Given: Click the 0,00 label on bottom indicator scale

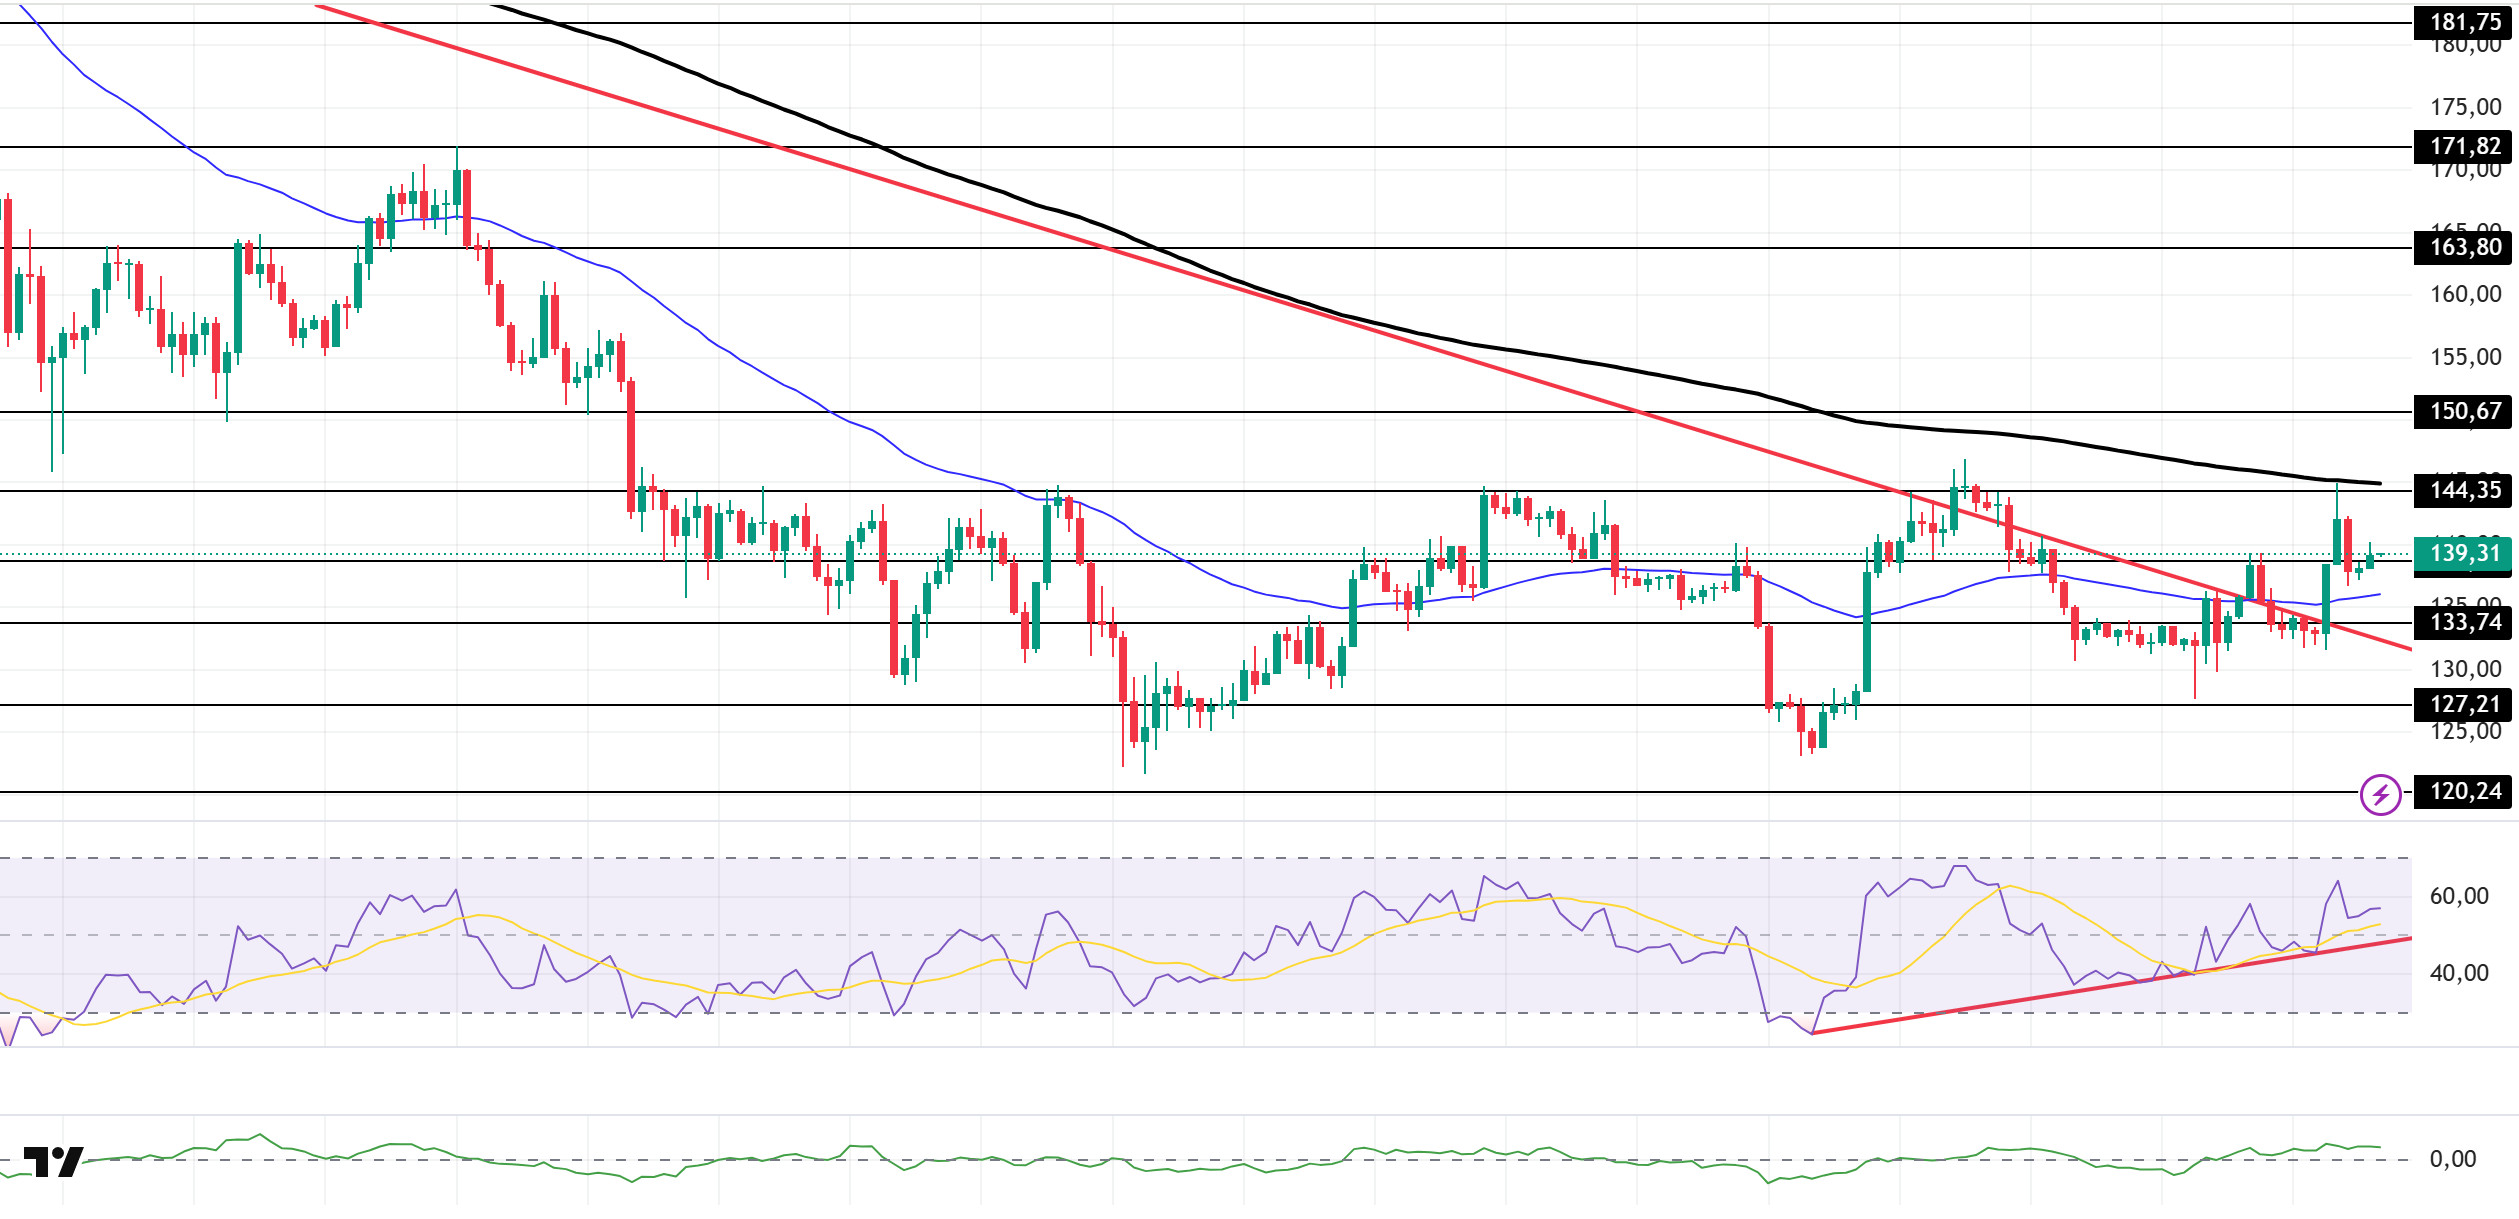Looking at the screenshot, I should coord(2453,1159).
